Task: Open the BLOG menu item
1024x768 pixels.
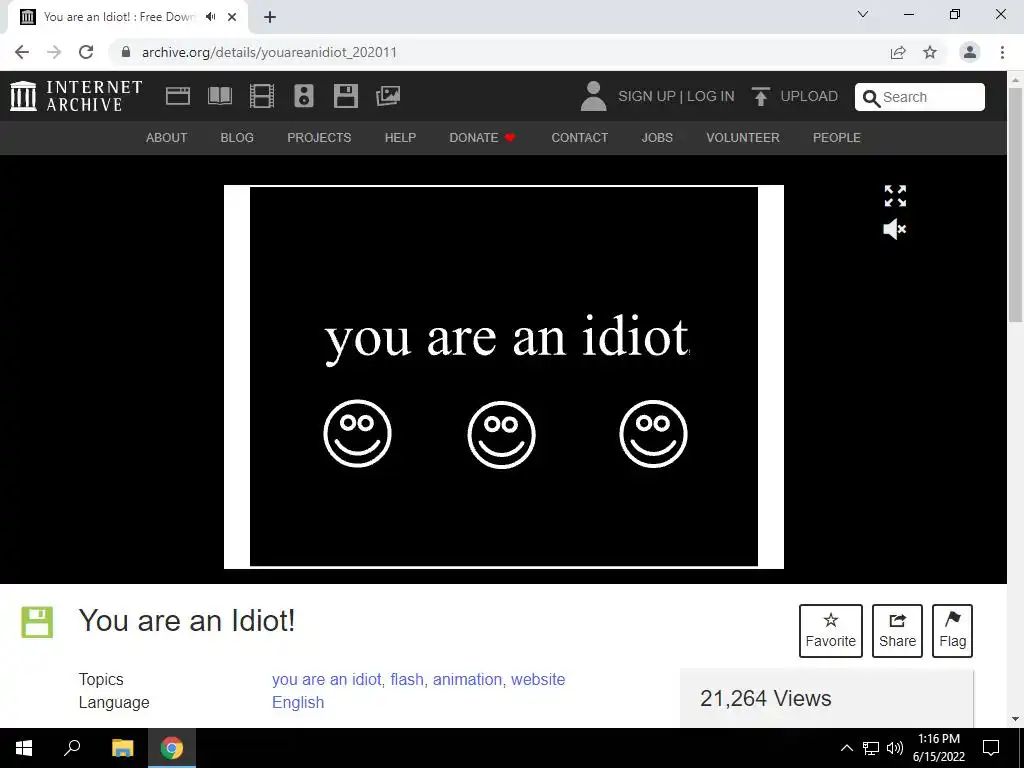Action: click(237, 138)
